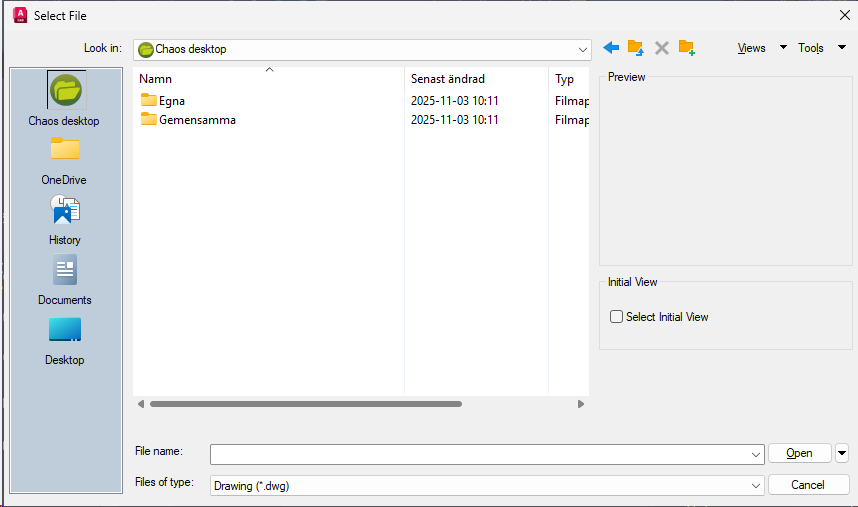Viewport: 858px width, 507px height.
Task: Select Chaos desktop in the places sidebar
Action: 65,100
